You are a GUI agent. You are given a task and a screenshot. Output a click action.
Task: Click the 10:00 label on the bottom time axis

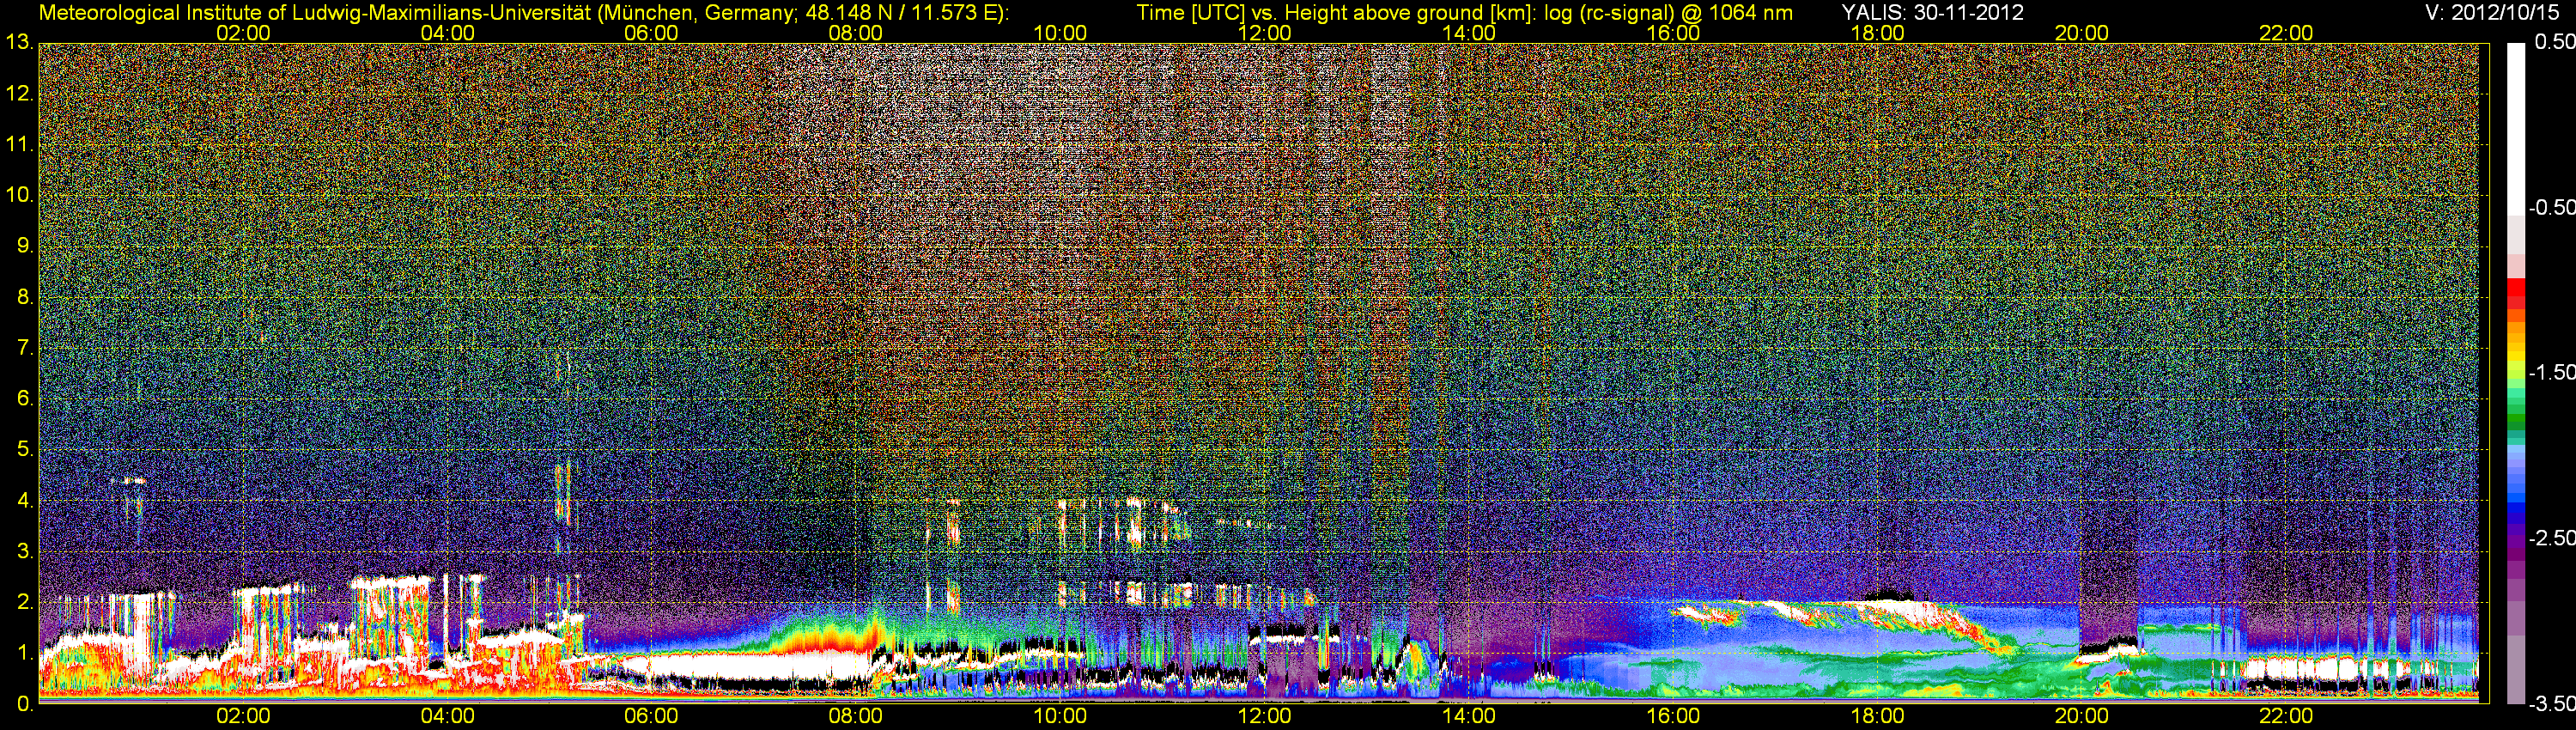click(1060, 716)
